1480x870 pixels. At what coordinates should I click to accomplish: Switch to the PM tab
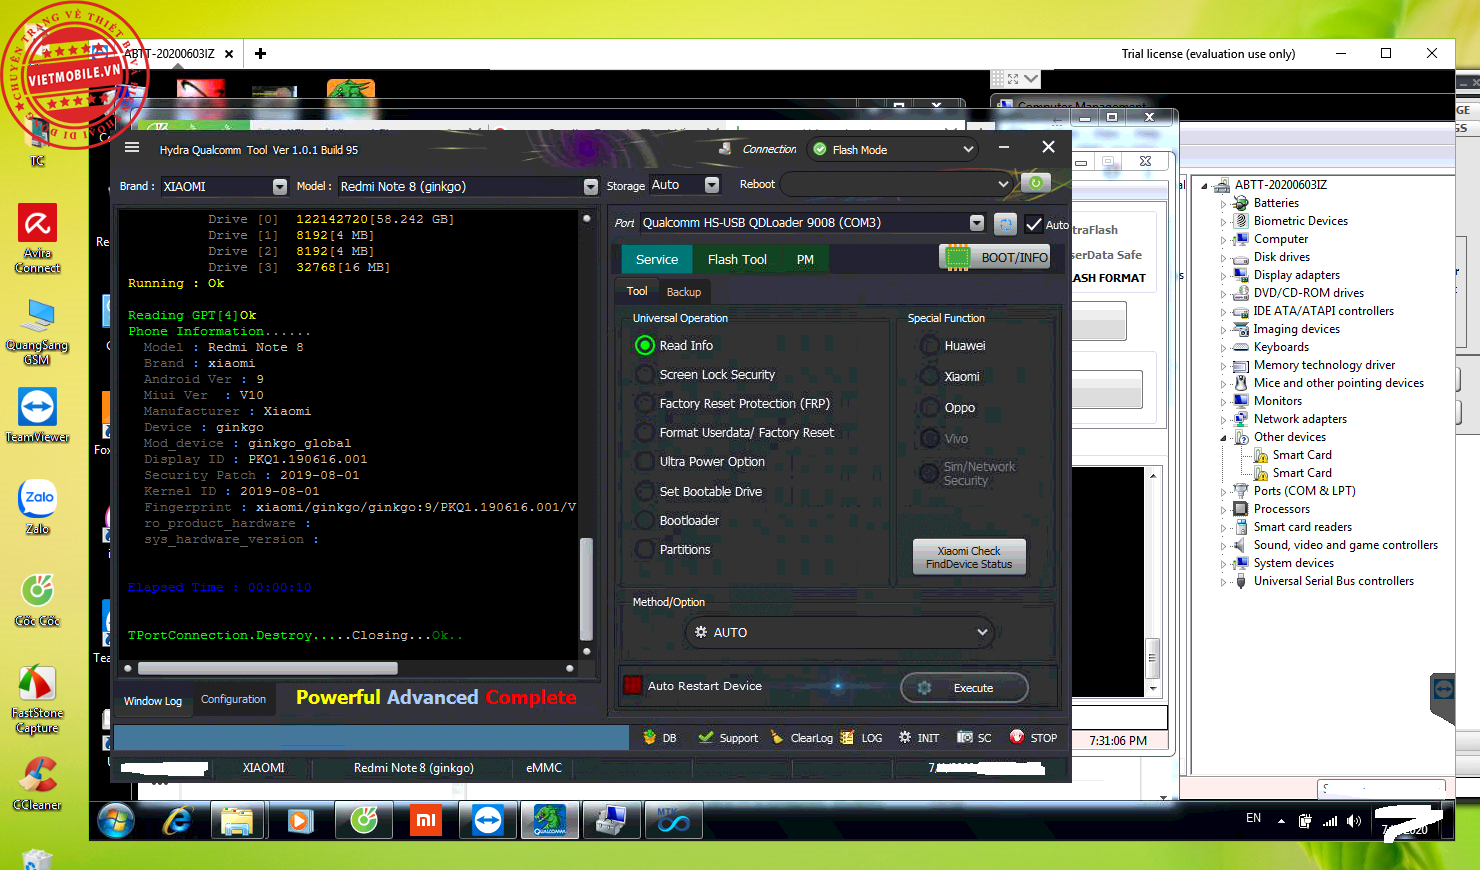coord(805,259)
